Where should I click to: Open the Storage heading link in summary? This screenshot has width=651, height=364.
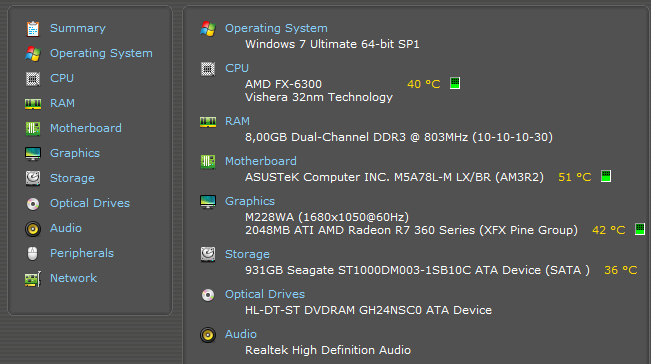tap(247, 254)
